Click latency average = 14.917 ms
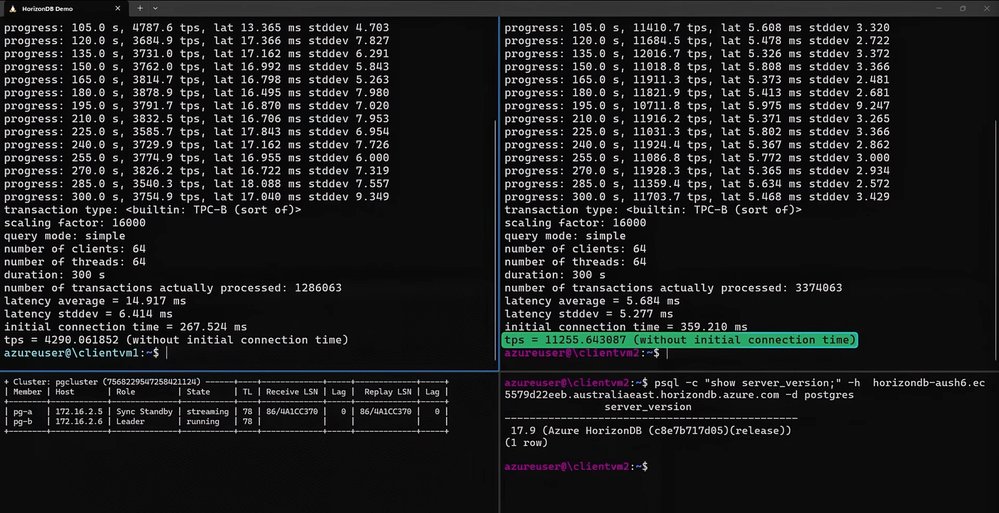The height and width of the screenshot is (513, 999). [95, 301]
